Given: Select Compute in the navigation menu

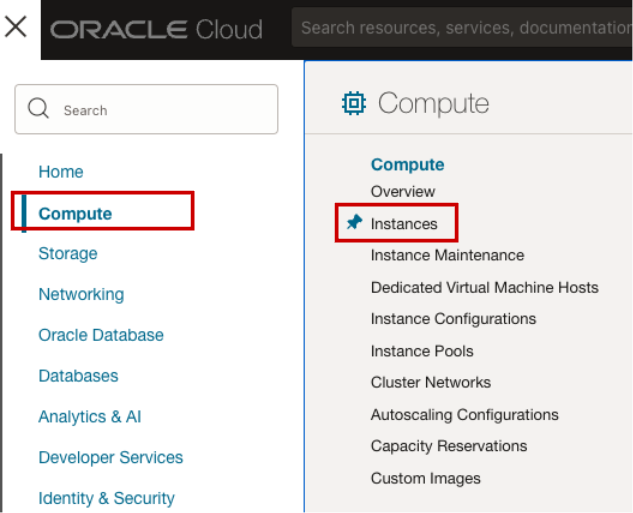Looking at the screenshot, I should tap(75, 213).
